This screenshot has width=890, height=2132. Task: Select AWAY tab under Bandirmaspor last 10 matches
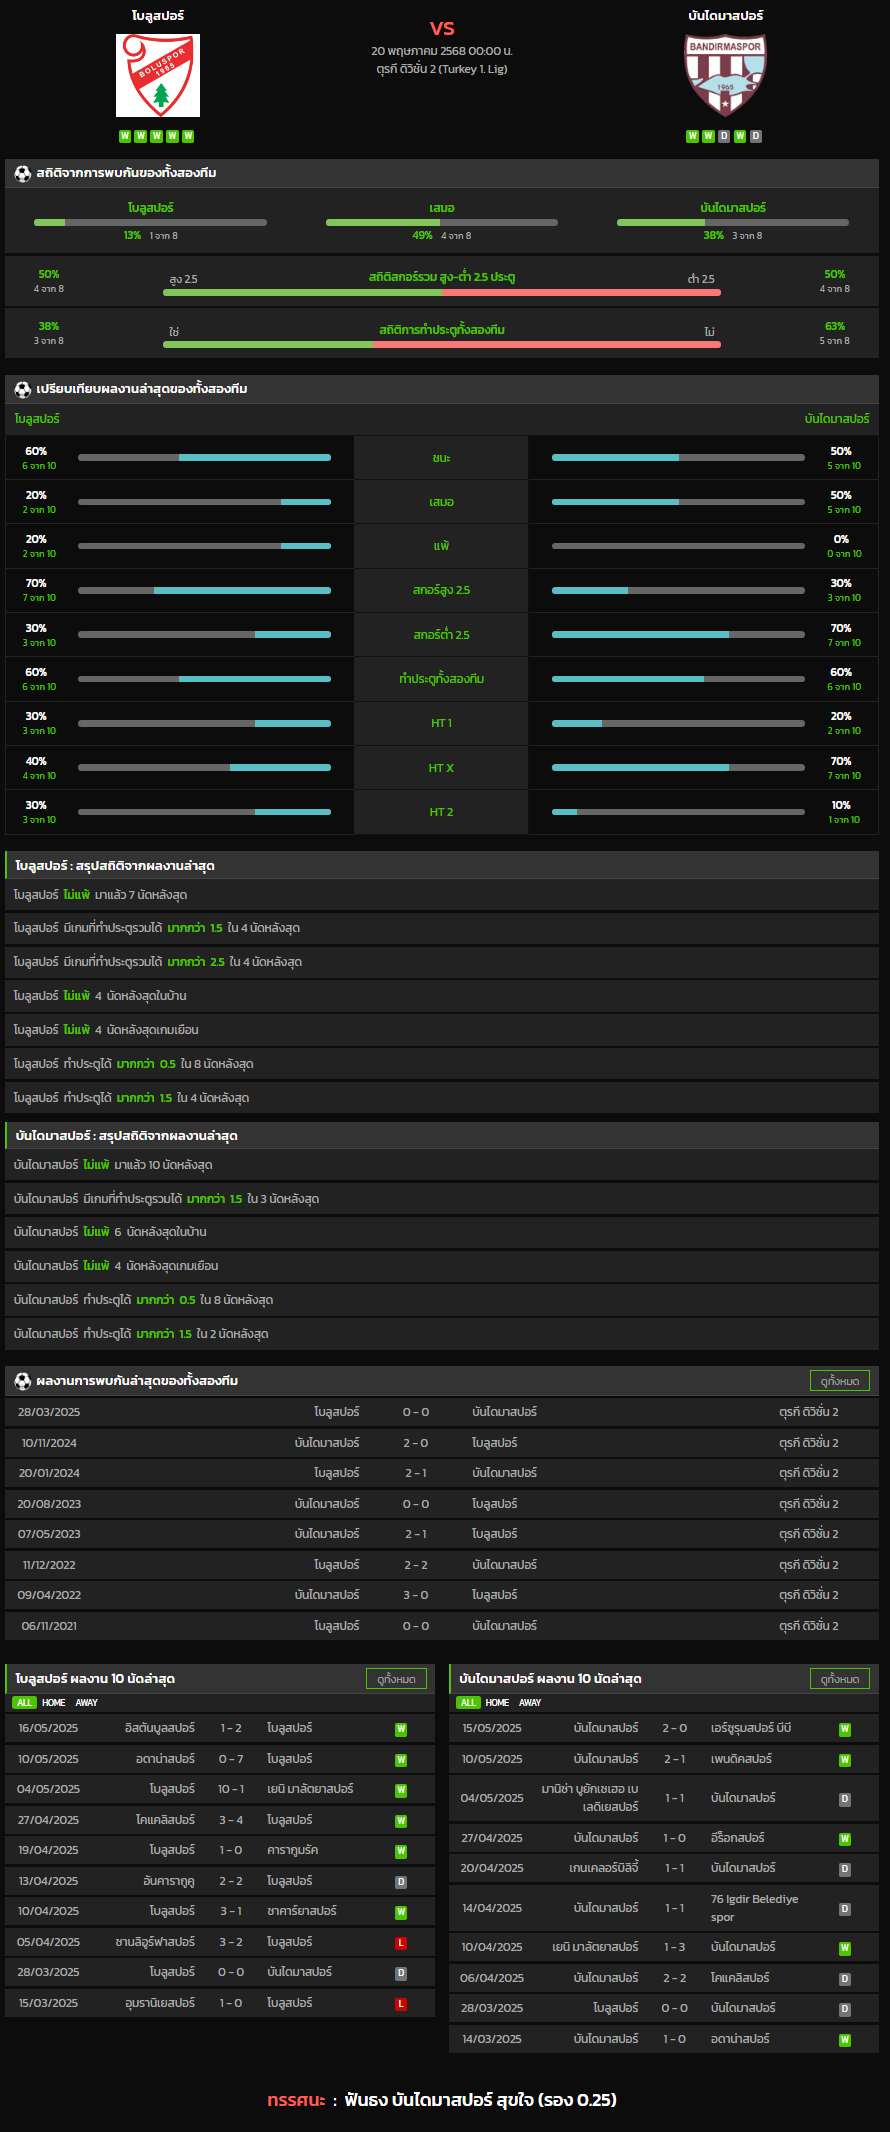tap(530, 1702)
